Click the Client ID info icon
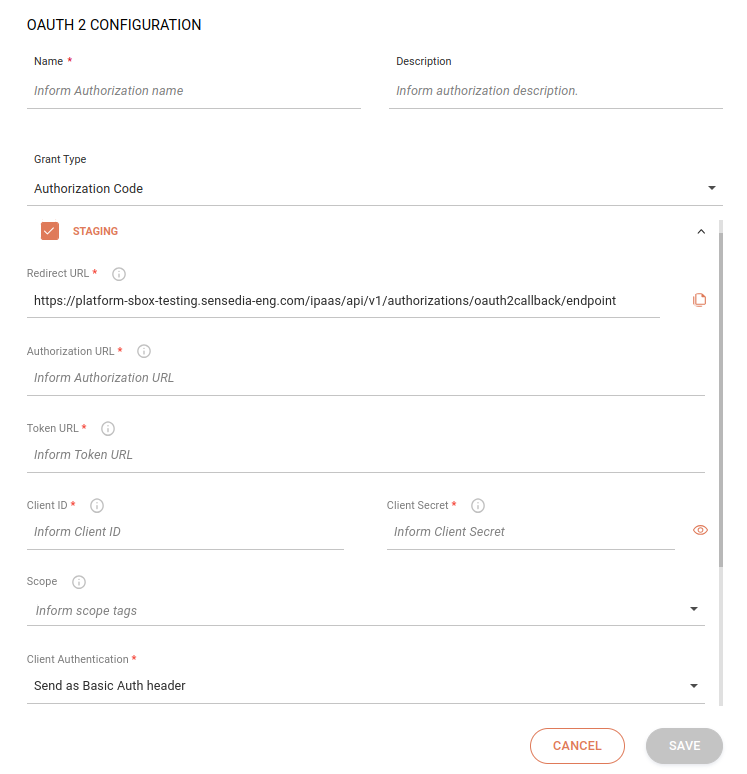This screenshot has height=774, width=747. [x=97, y=506]
